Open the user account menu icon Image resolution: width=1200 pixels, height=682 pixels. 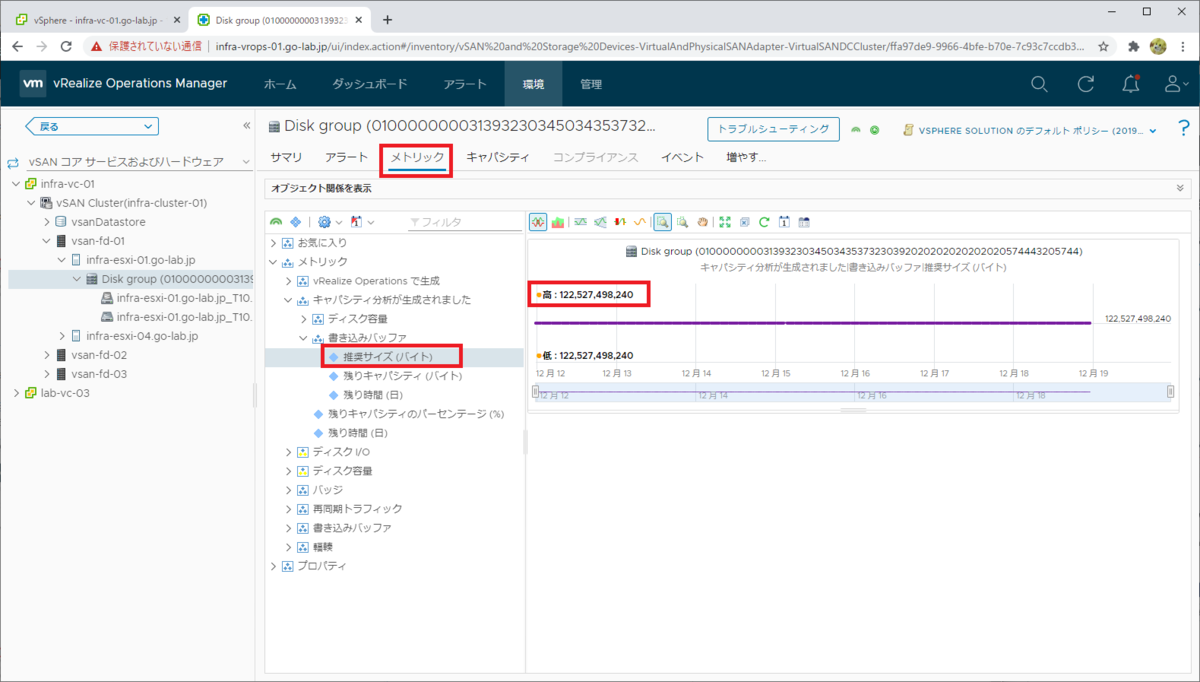[1176, 85]
